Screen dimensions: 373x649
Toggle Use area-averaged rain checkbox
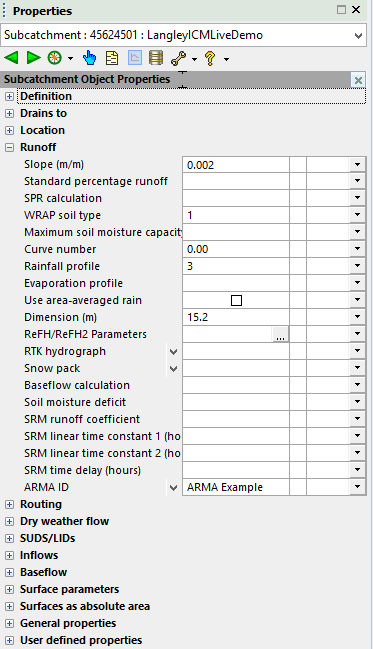tap(236, 300)
